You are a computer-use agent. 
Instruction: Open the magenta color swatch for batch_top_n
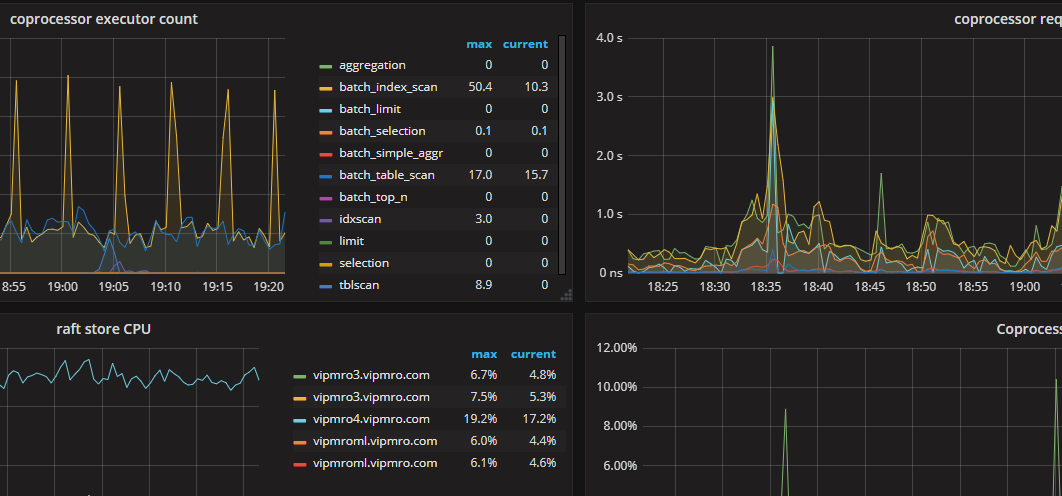325,199
